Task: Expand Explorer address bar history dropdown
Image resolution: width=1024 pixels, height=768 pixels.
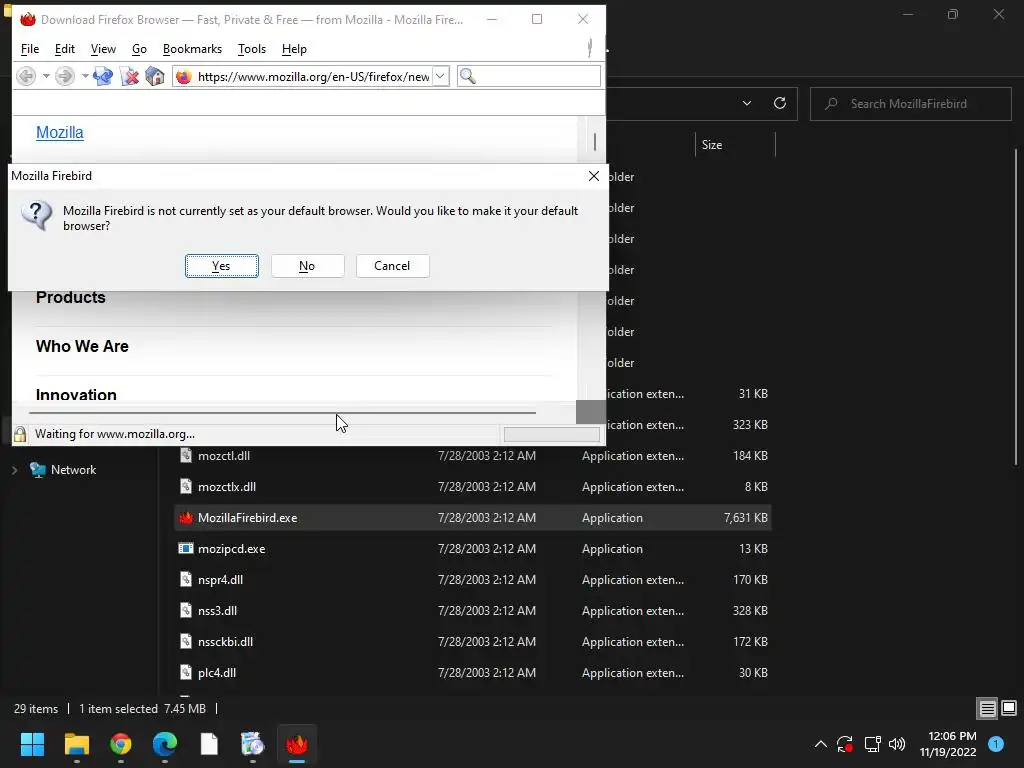Action: pos(747,103)
